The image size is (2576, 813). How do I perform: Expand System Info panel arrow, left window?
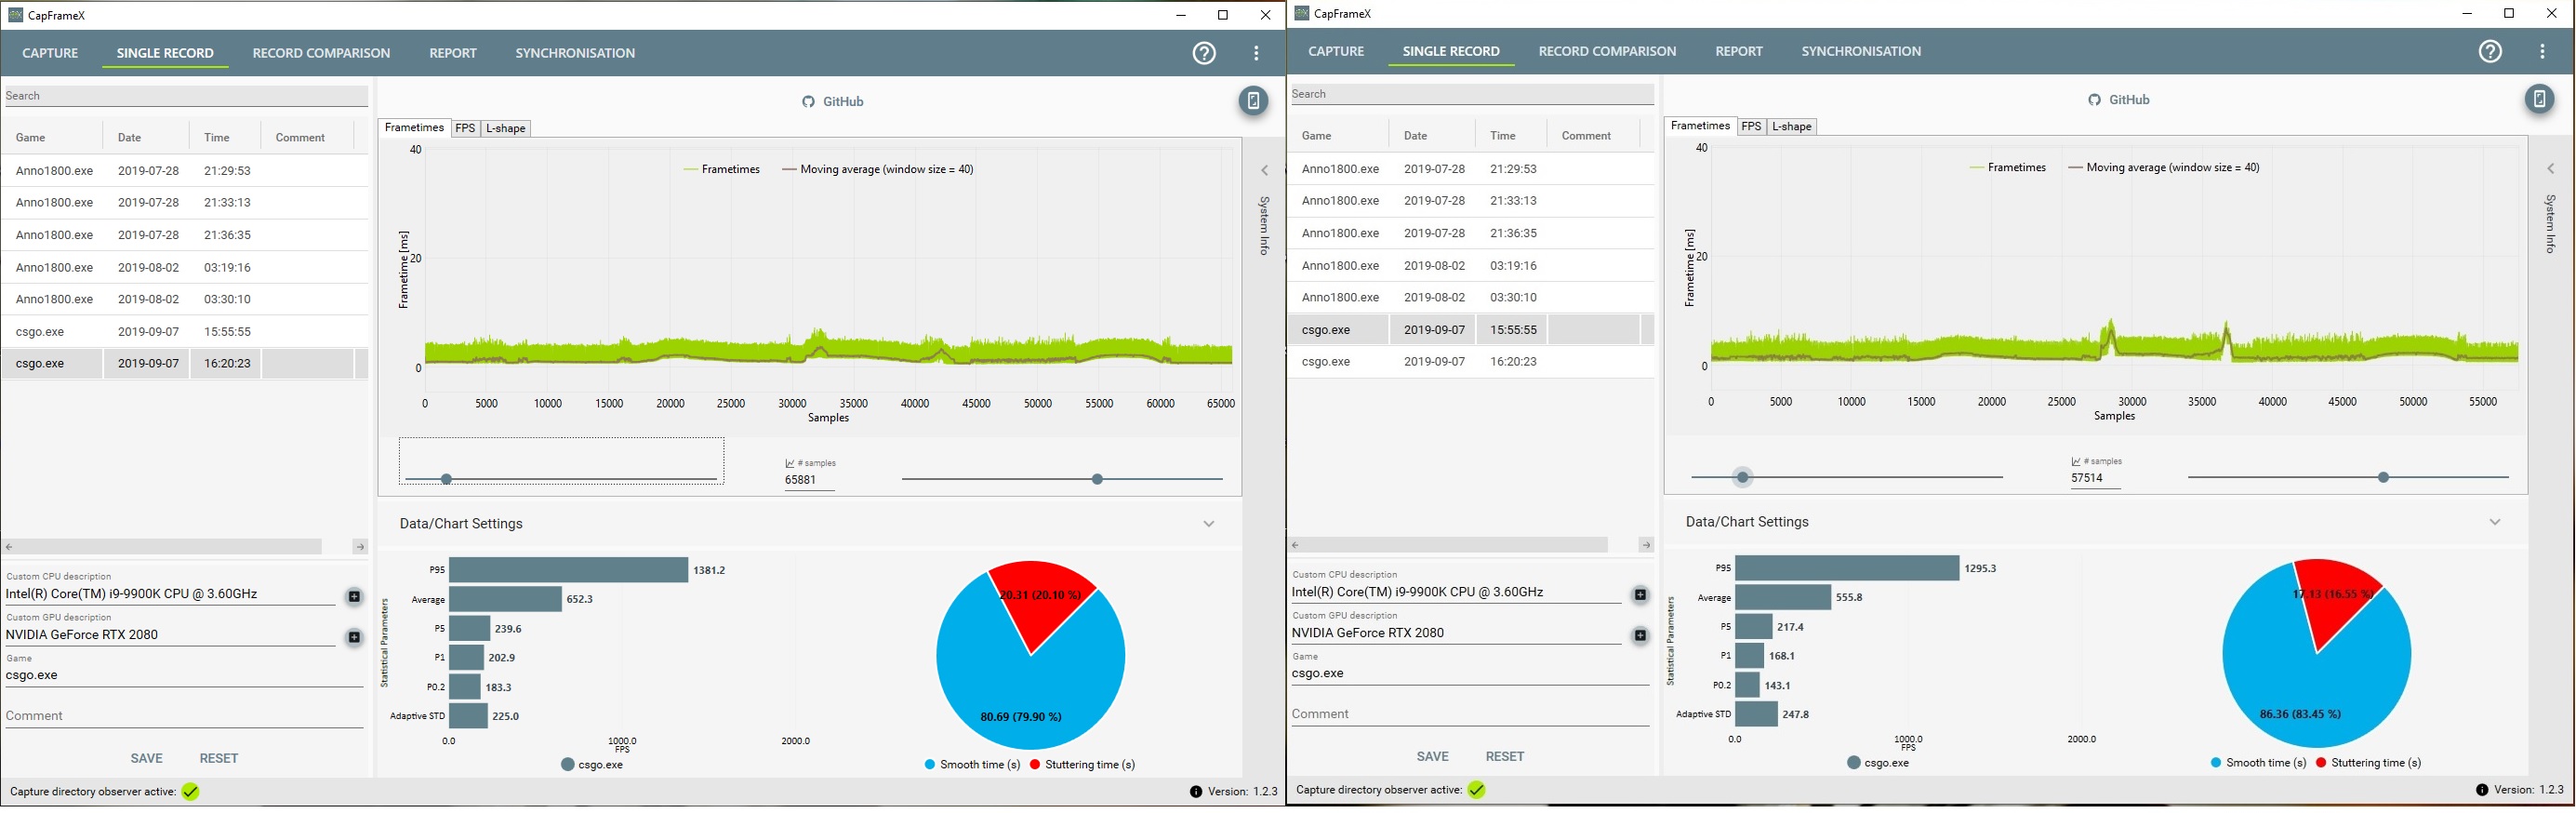[x=1264, y=171]
